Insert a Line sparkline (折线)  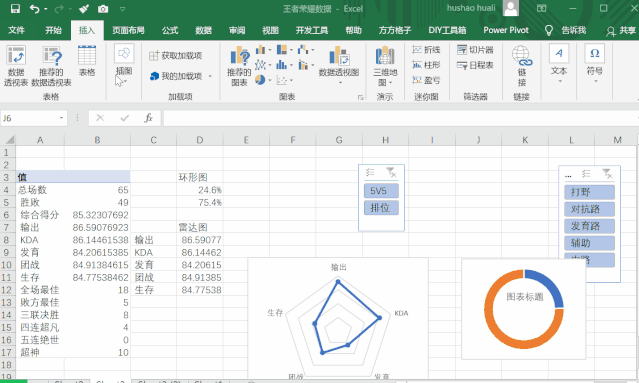coord(426,50)
